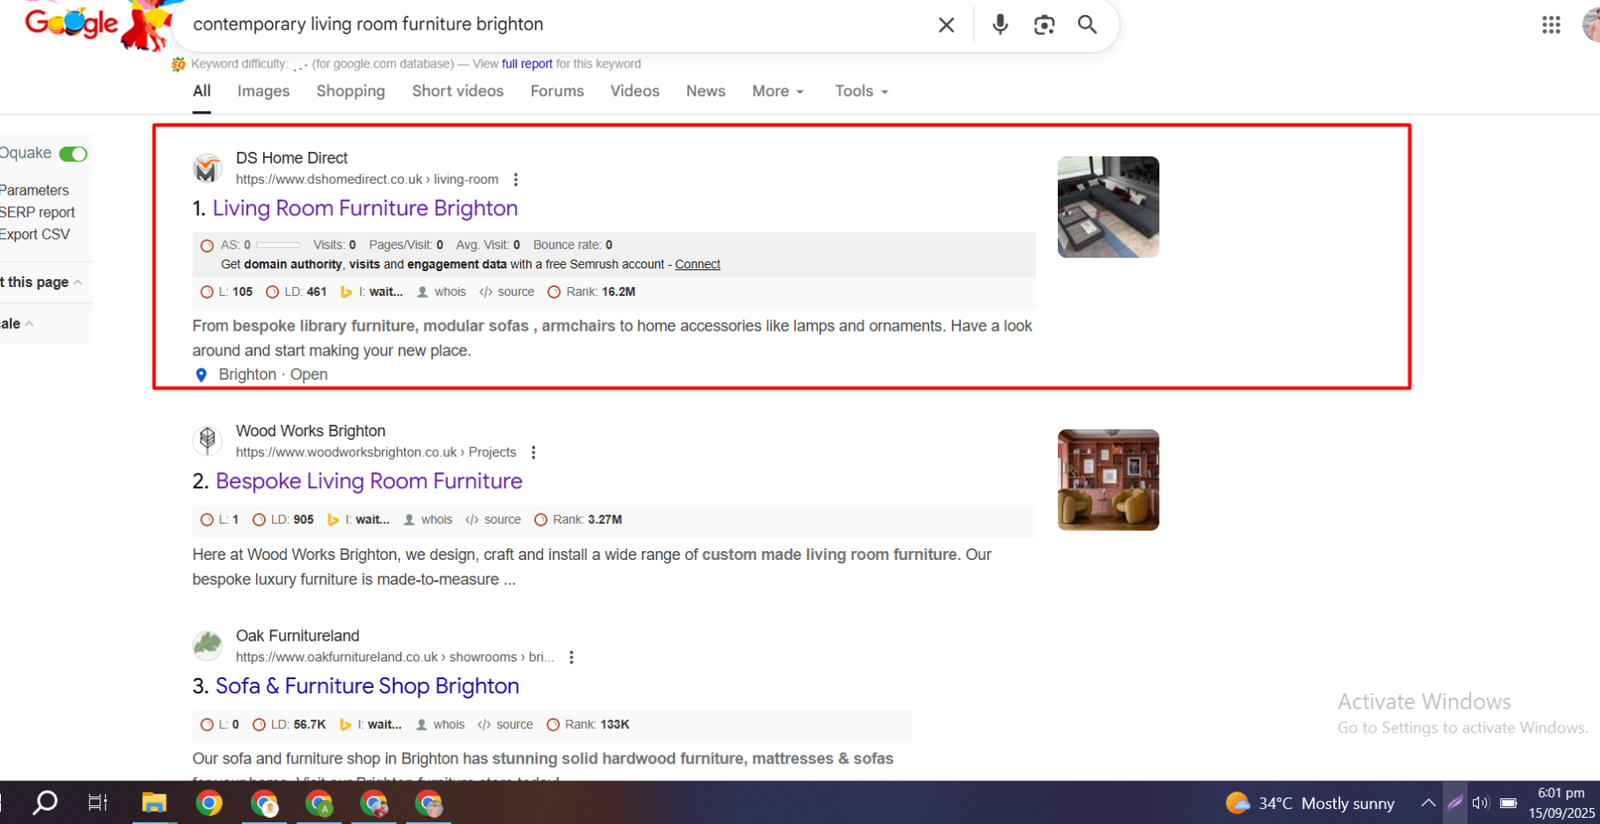
Task: Click the Connect Semrush account link
Action: click(697, 265)
